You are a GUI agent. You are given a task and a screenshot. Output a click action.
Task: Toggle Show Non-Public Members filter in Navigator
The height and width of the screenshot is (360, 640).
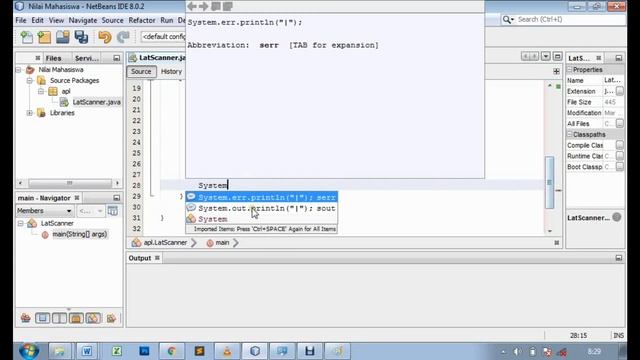[x=76, y=318]
